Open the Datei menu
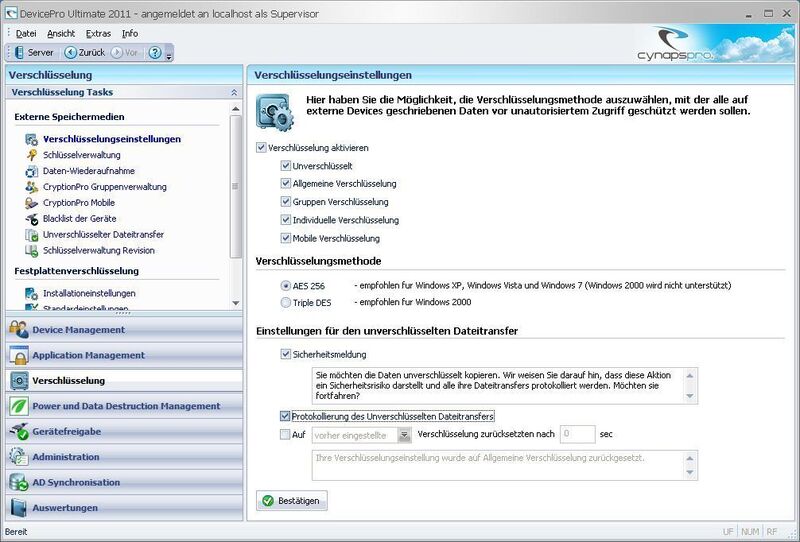 26,34
